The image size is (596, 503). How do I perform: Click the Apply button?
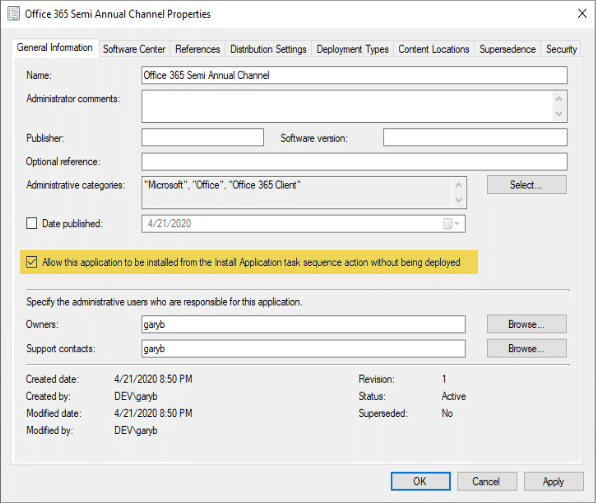point(554,481)
